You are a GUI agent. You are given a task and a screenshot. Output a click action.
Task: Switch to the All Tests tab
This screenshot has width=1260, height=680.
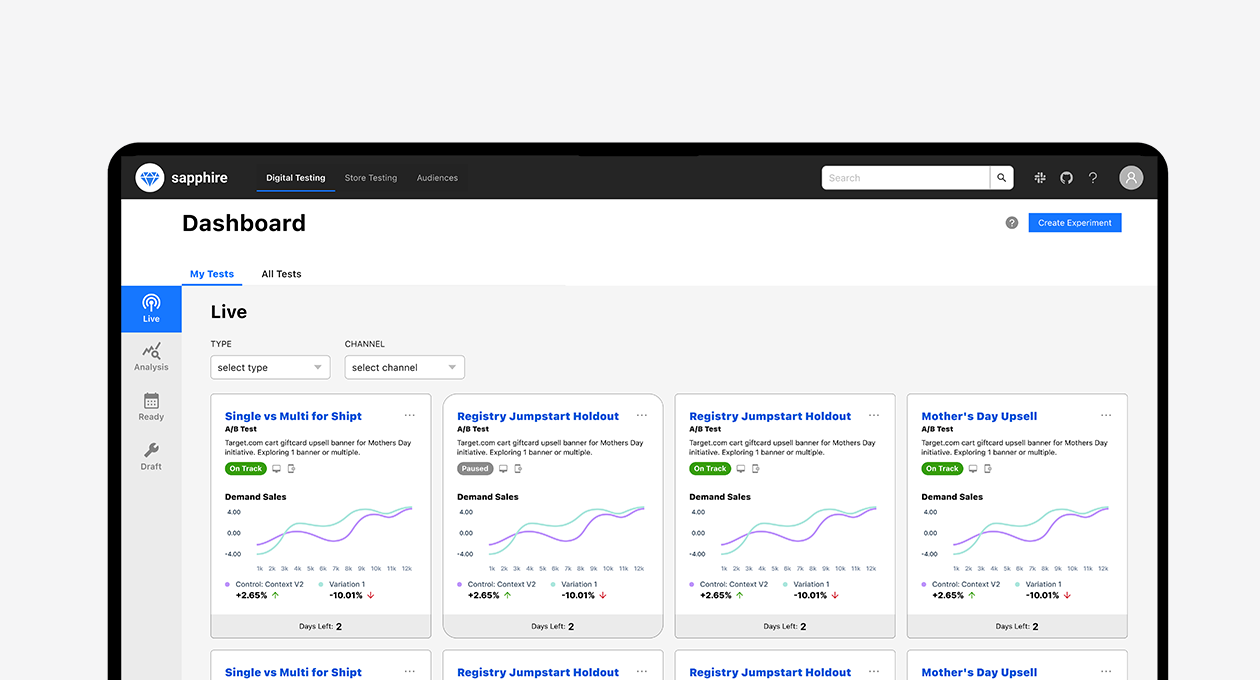tap(281, 274)
